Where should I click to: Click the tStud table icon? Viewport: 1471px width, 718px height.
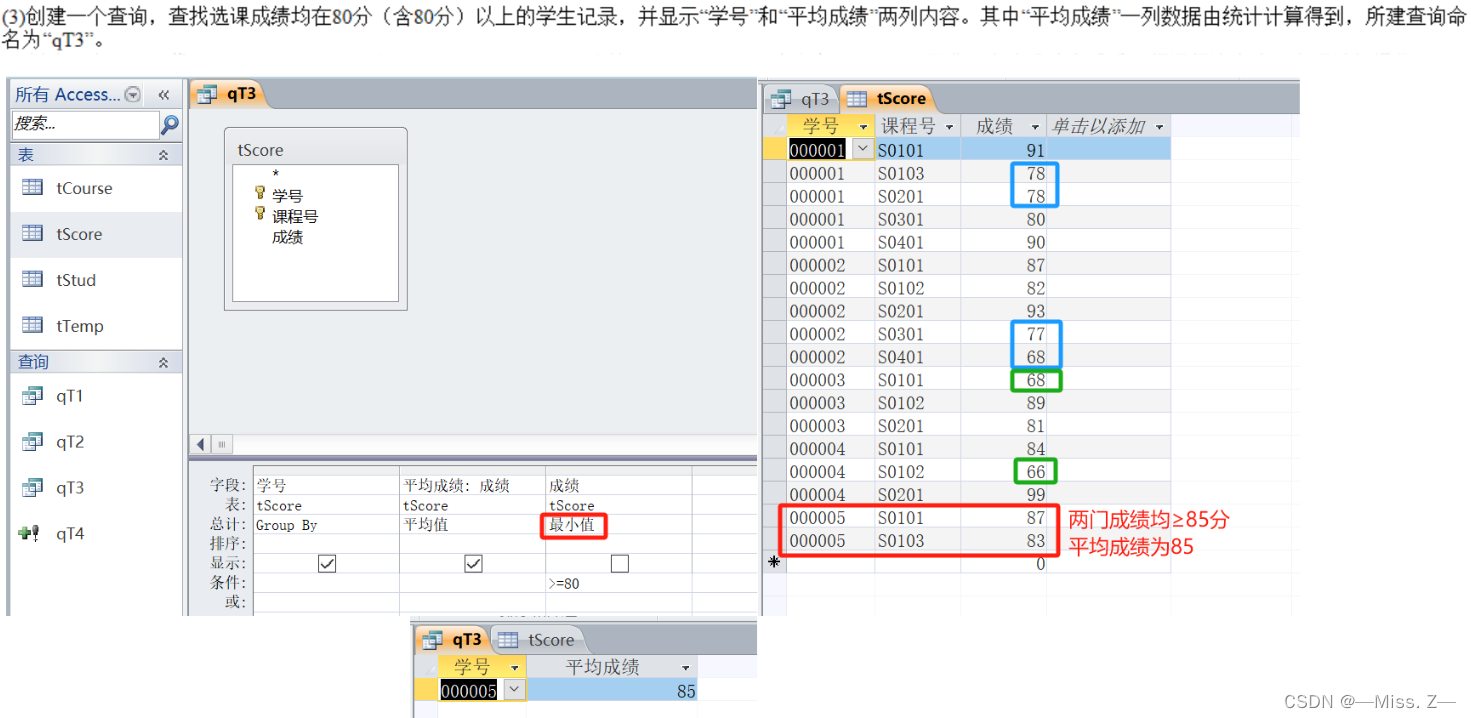click(x=33, y=280)
